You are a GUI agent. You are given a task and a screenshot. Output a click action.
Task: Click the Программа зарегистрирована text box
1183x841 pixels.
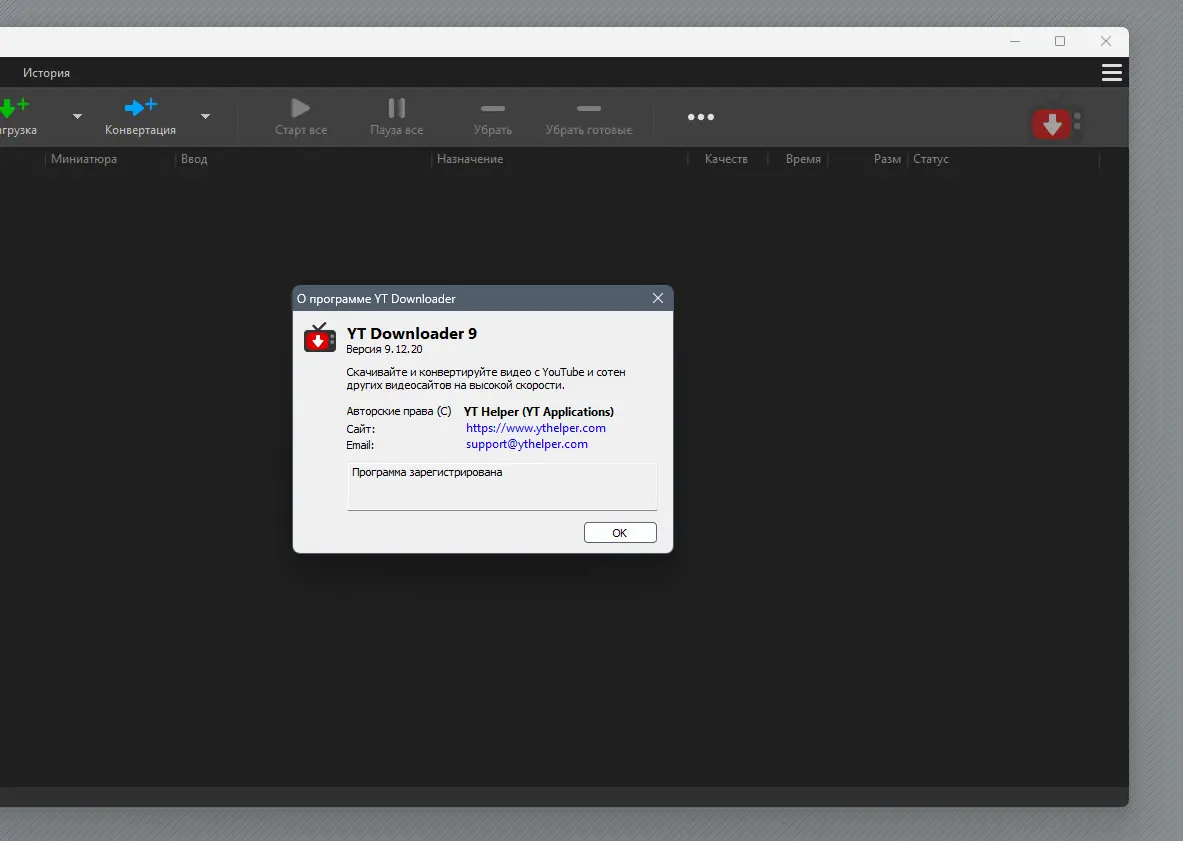502,486
